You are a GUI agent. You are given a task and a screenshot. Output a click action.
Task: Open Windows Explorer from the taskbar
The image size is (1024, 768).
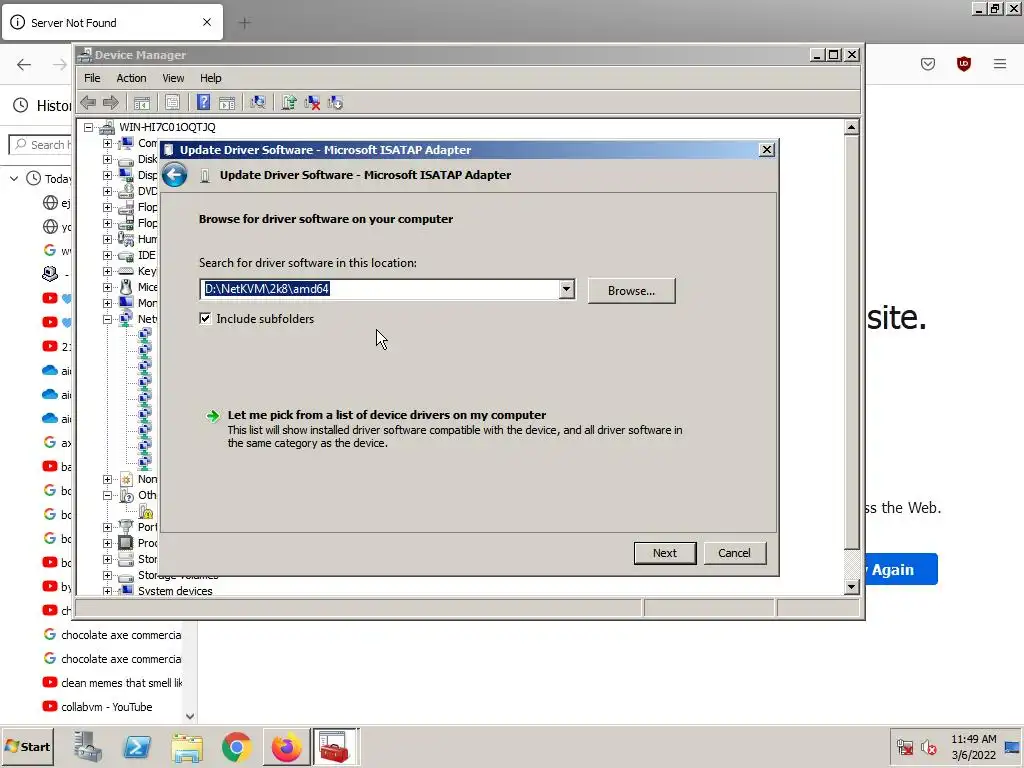(187, 746)
